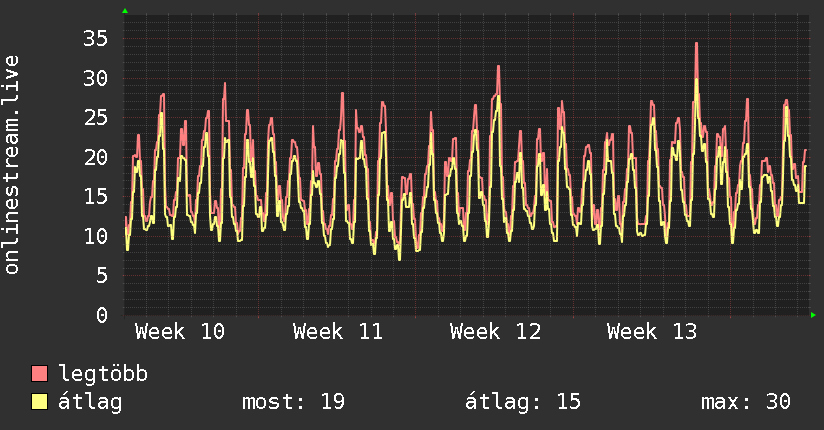This screenshot has height=430, width=824.
Task: Click the onlinestream.live vertical axis title
Action: 11,165
